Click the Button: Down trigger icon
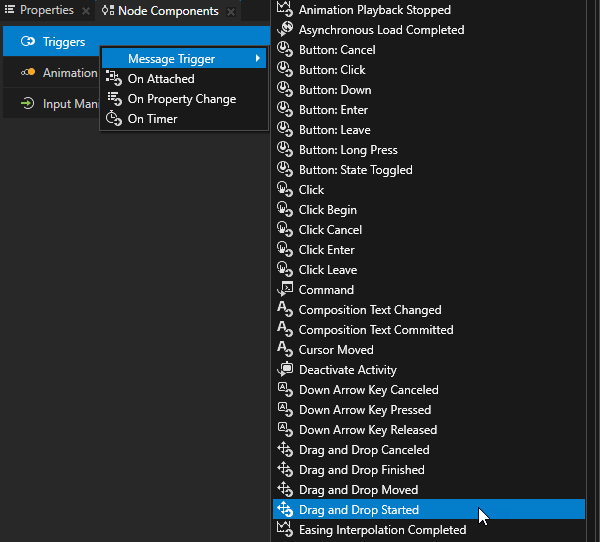The height and width of the screenshot is (542, 600). (x=285, y=89)
